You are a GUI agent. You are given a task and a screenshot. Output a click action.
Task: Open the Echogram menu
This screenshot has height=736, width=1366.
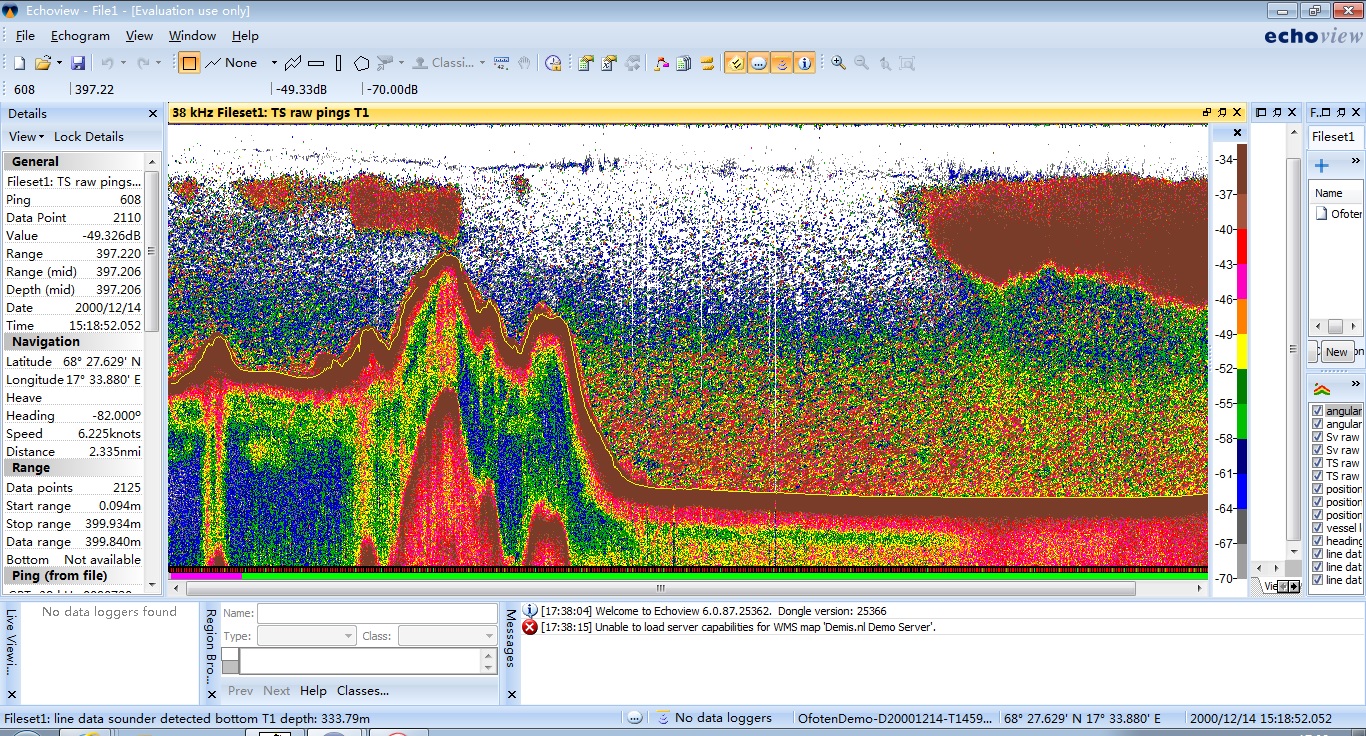point(80,36)
